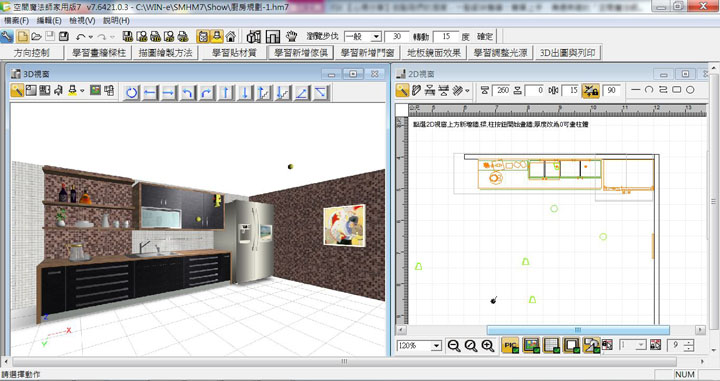The height and width of the screenshot is (381, 720).
Task: Select the hand pan tool icon
Action: [x=291, y=36]
